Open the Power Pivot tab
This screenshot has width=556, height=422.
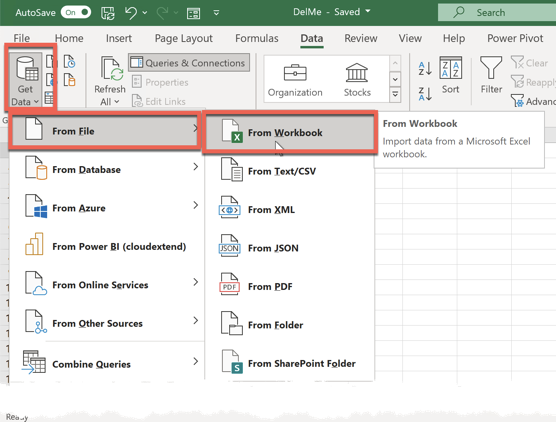515,38
